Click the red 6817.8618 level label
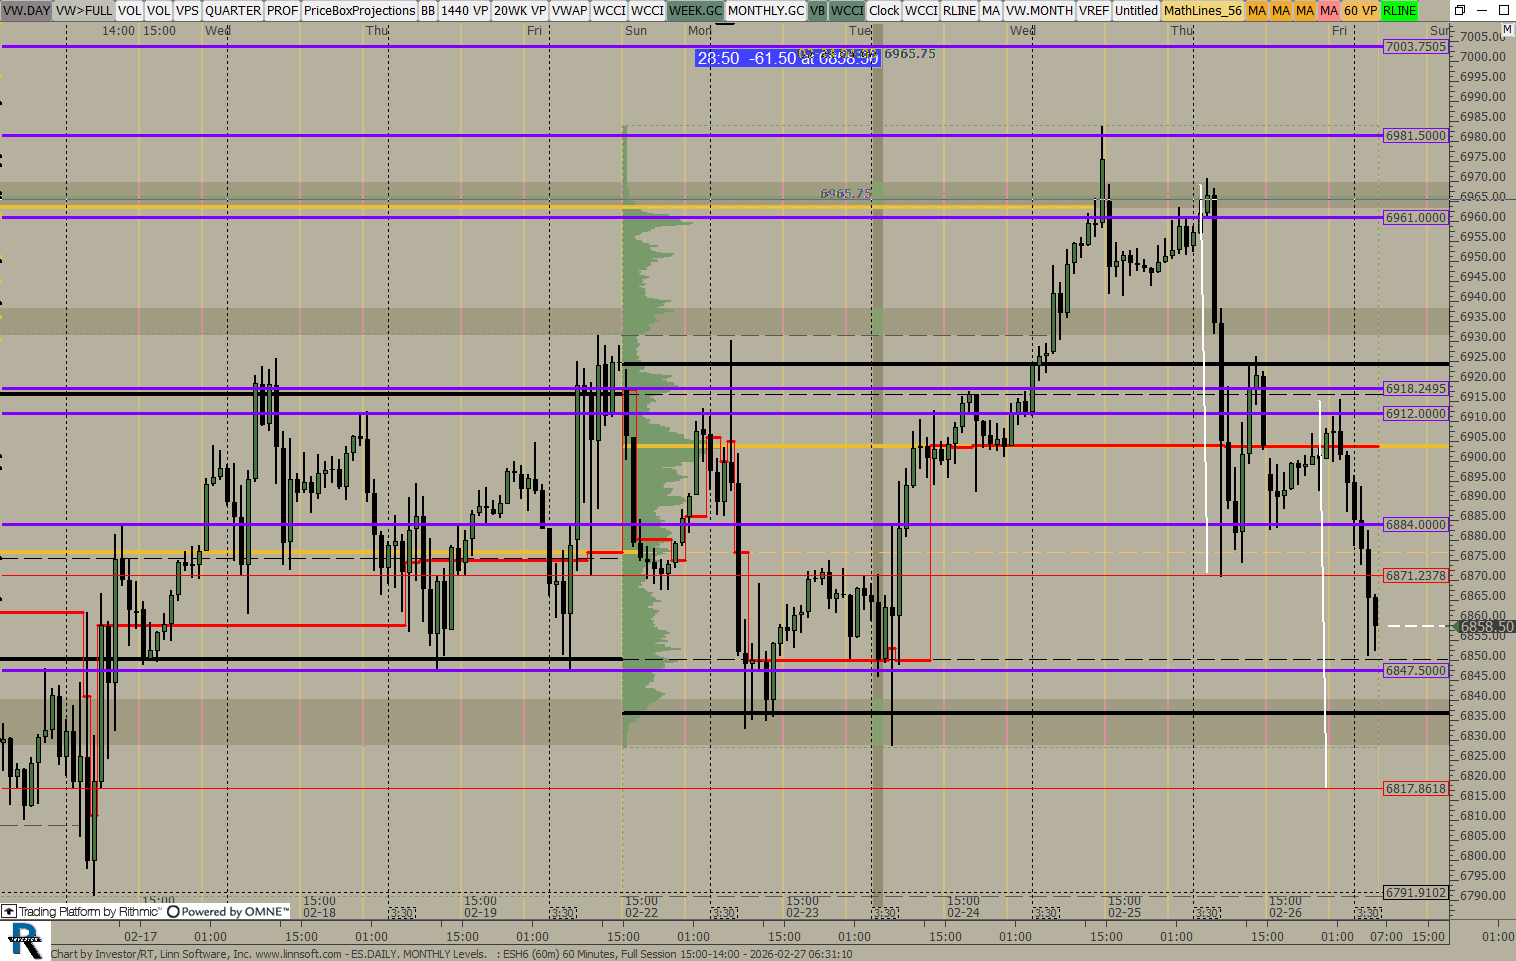Image resolution: width=1516 pixels, height=961 pixels. (x=1415, y=789)
